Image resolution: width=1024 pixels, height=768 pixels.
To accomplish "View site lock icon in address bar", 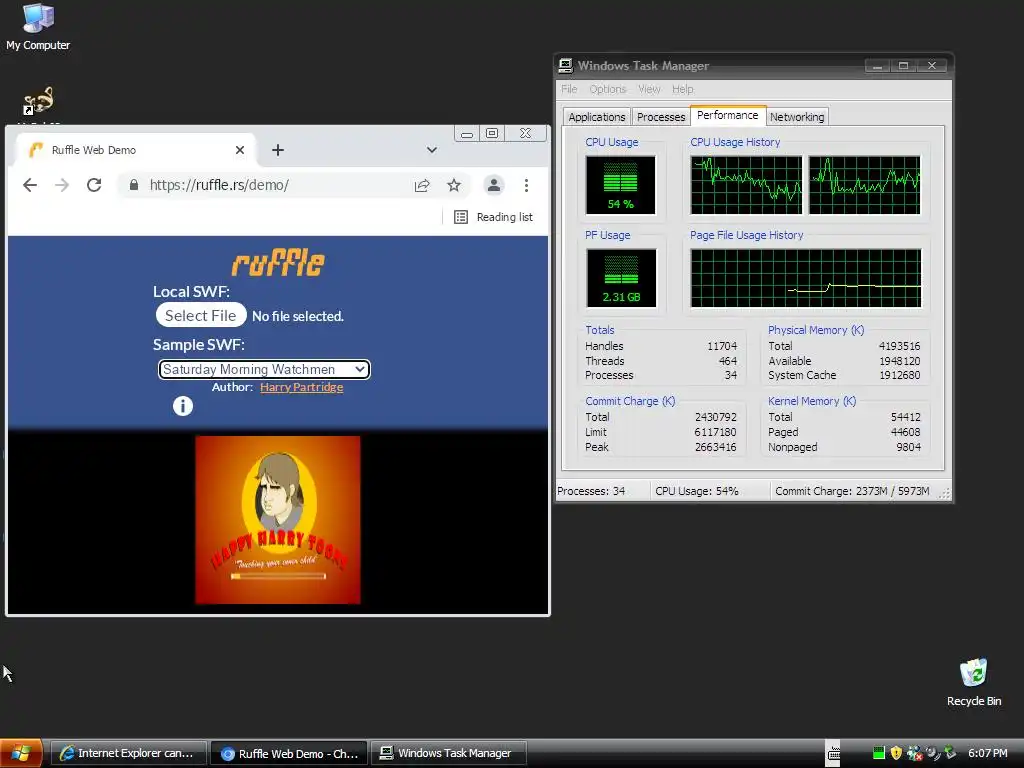I will 134,185.
